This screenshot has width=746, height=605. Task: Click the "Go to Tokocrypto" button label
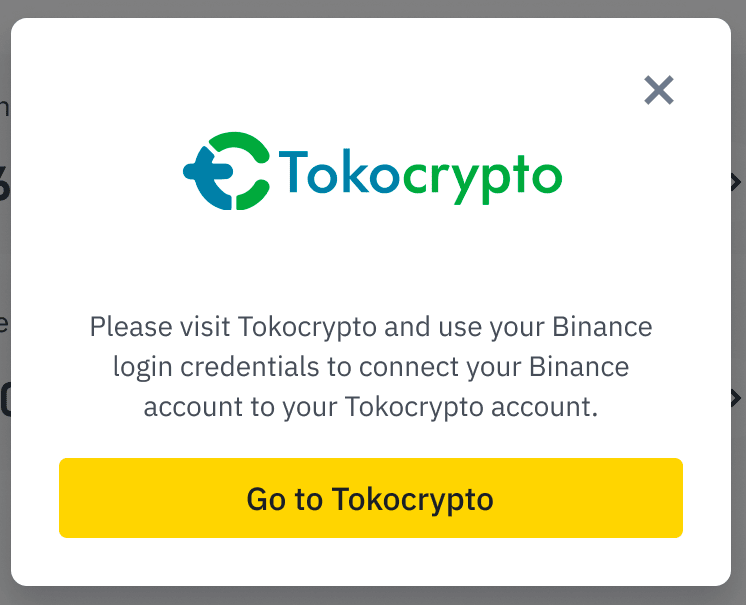point(370,499)
